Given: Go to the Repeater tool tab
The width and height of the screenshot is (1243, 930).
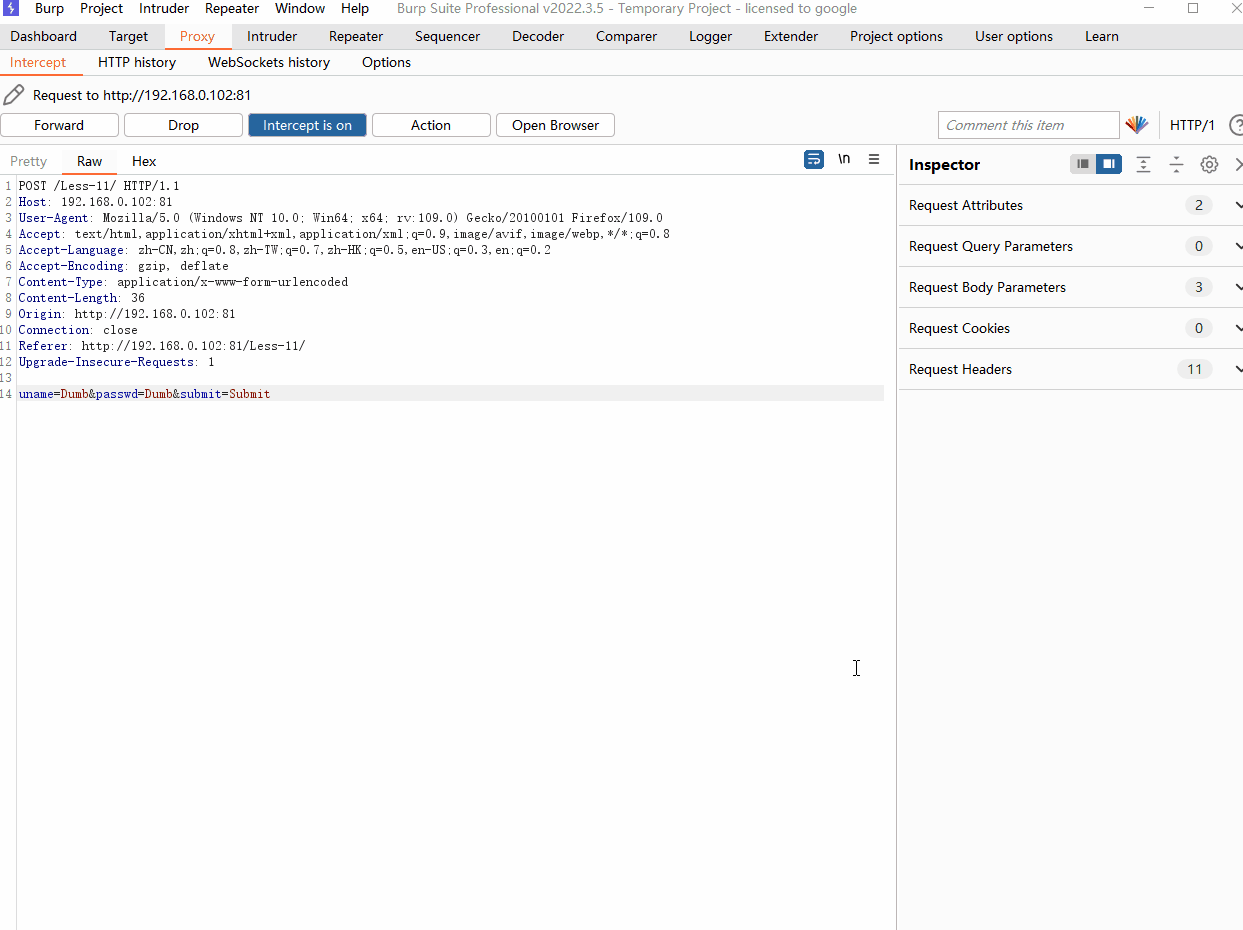Looking at the screenshot, I should tap(356, 36).
